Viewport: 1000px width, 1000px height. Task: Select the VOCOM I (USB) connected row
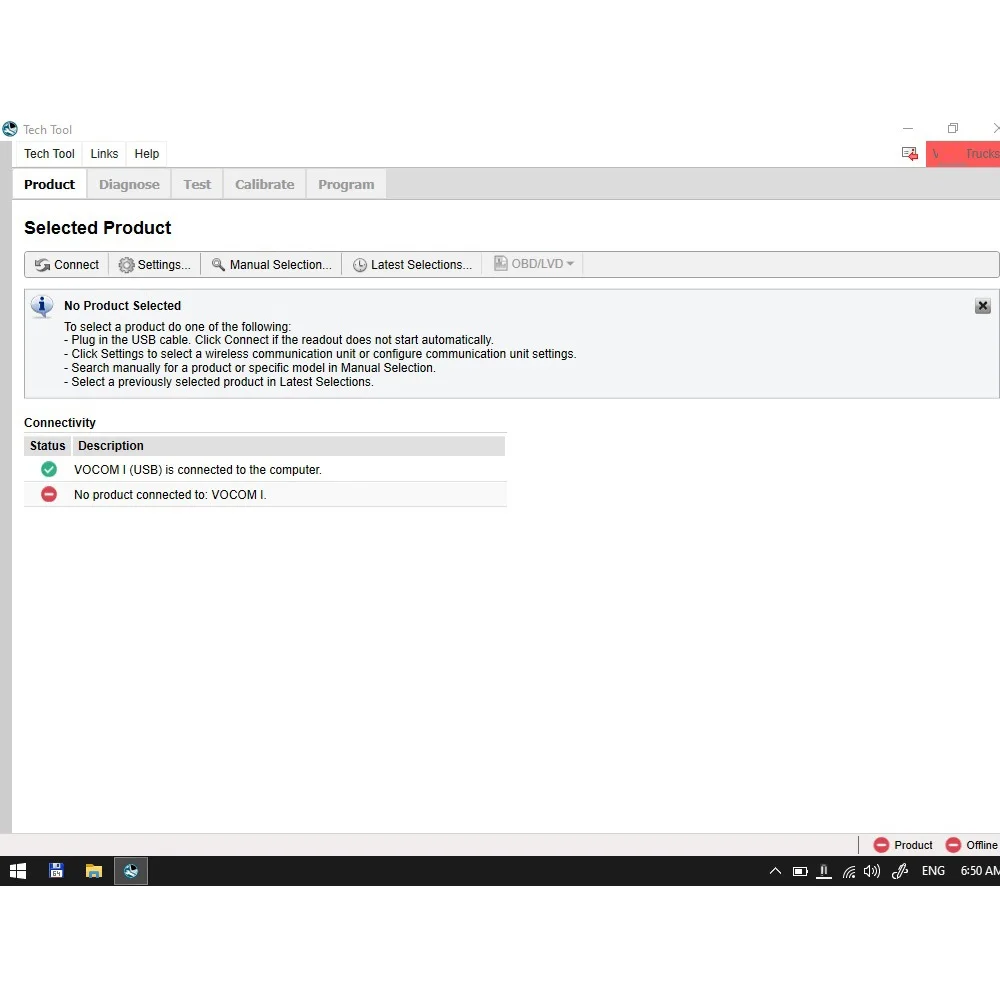point(265,469)
